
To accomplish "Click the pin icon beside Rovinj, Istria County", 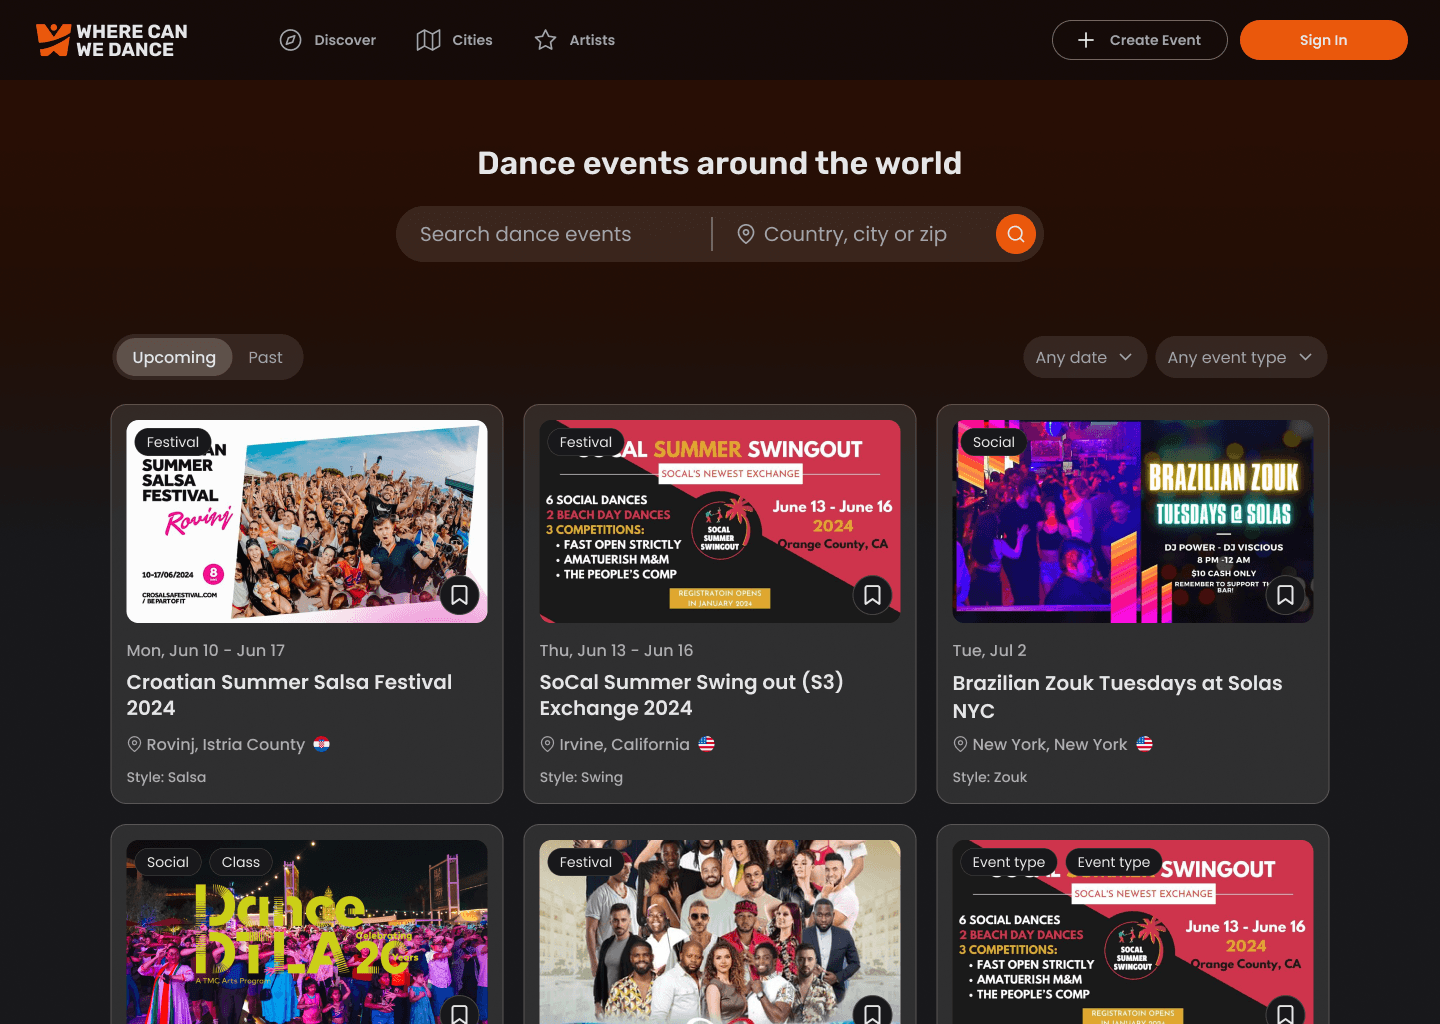I will coord(134,744).
